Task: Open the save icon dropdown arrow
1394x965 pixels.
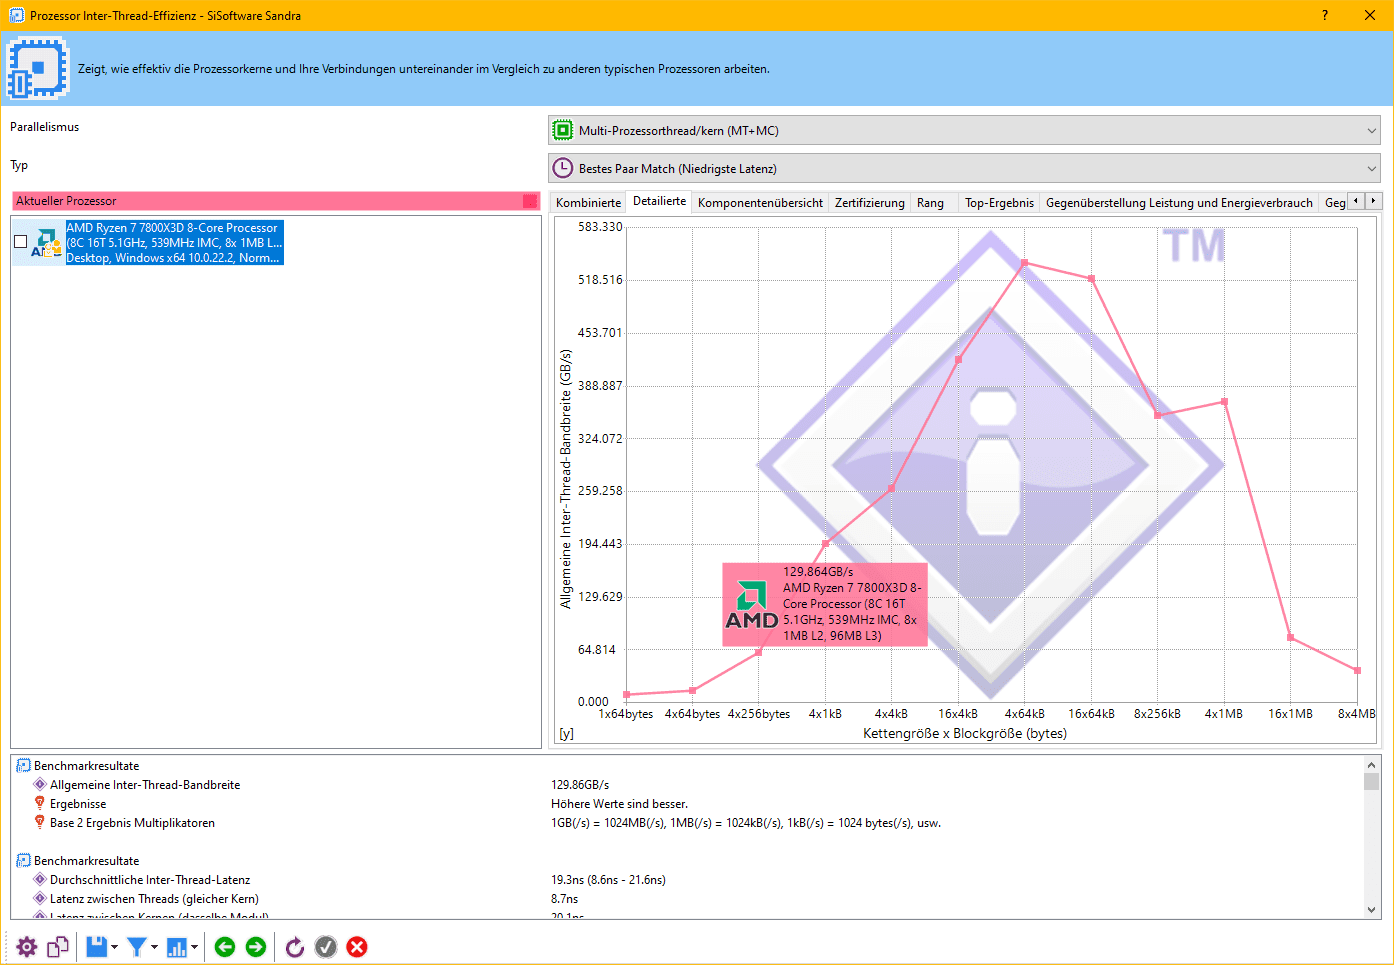Action: pyautogui.click(x=115, y=947)
